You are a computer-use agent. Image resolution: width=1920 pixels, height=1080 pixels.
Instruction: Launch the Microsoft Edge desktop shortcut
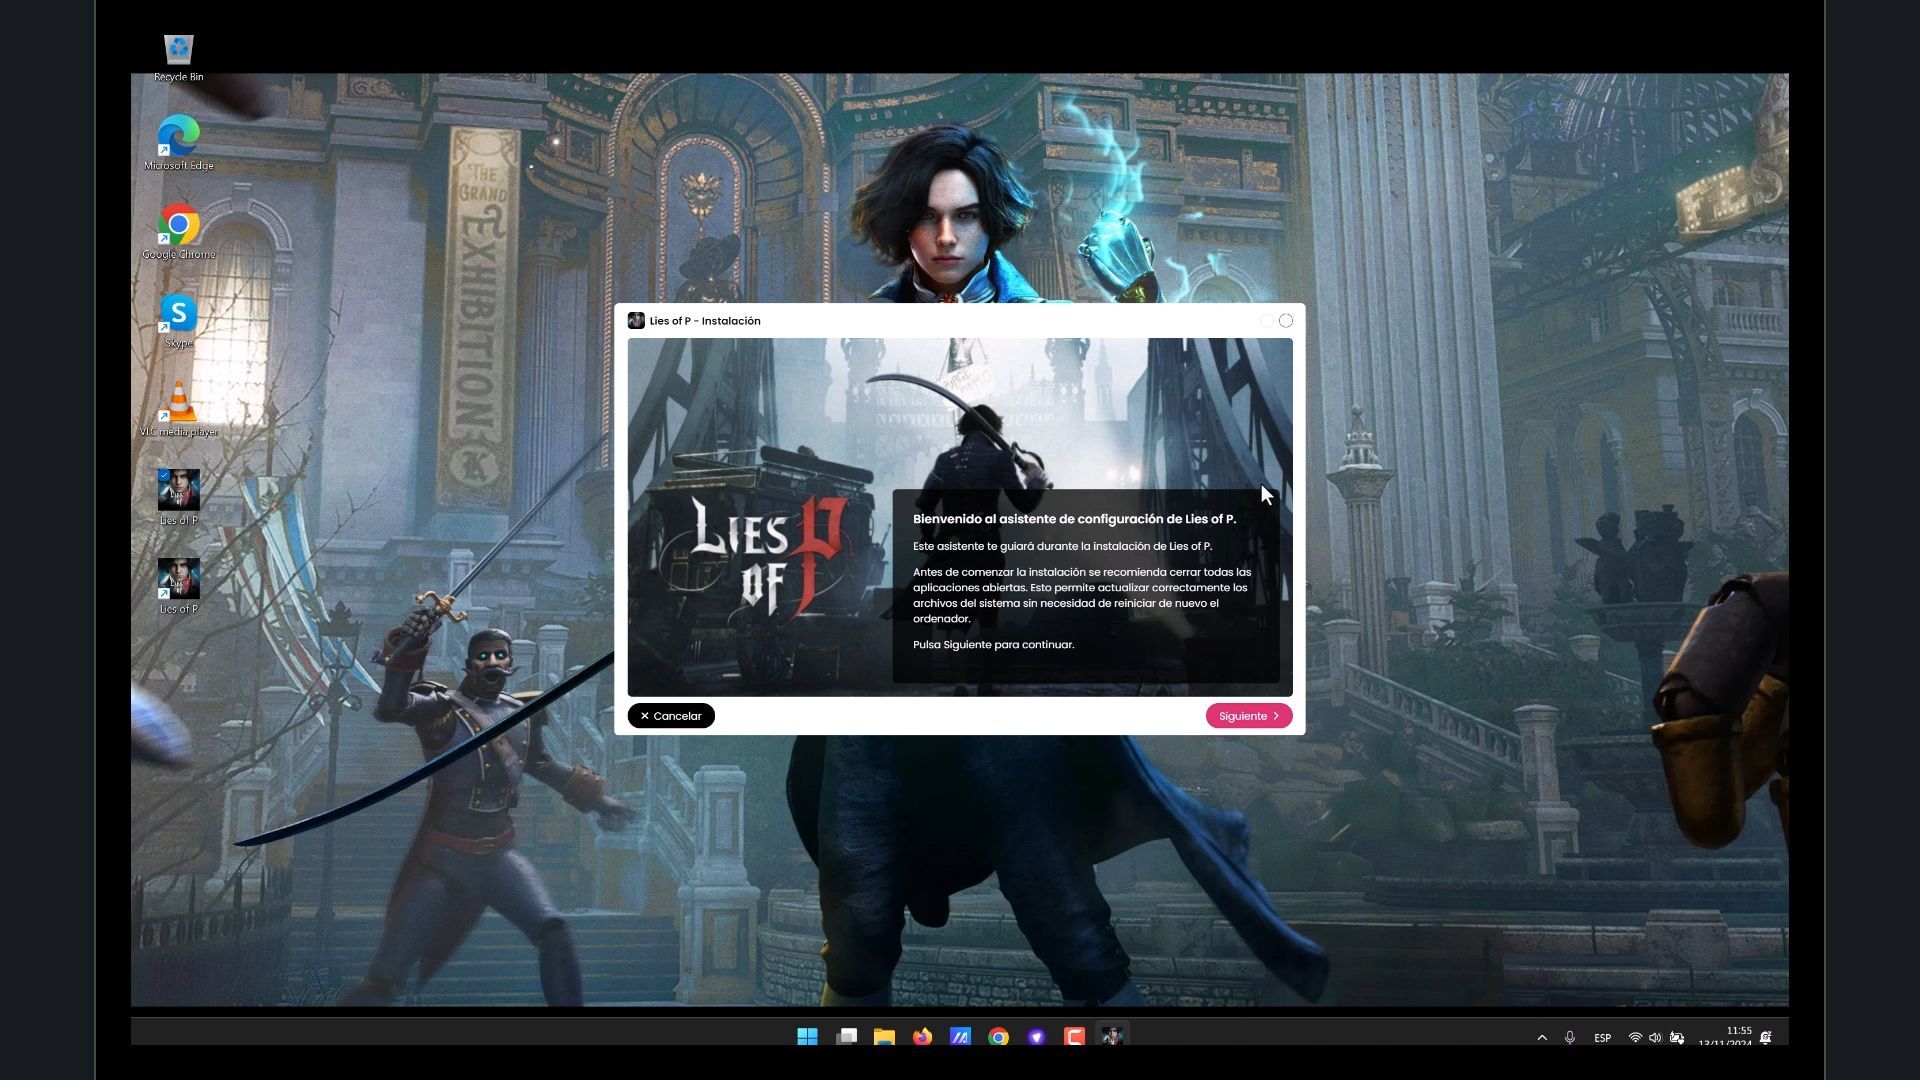click(179, 143)
